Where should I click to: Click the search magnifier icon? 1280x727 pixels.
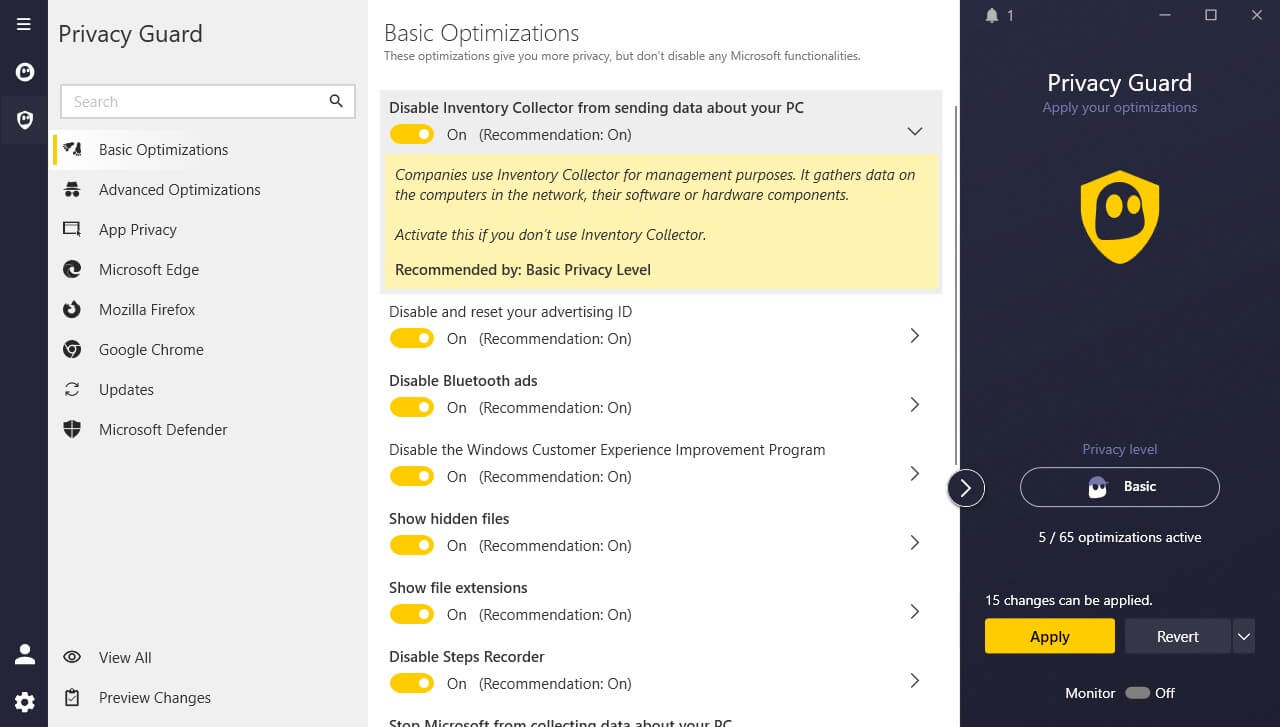(336, 101)
